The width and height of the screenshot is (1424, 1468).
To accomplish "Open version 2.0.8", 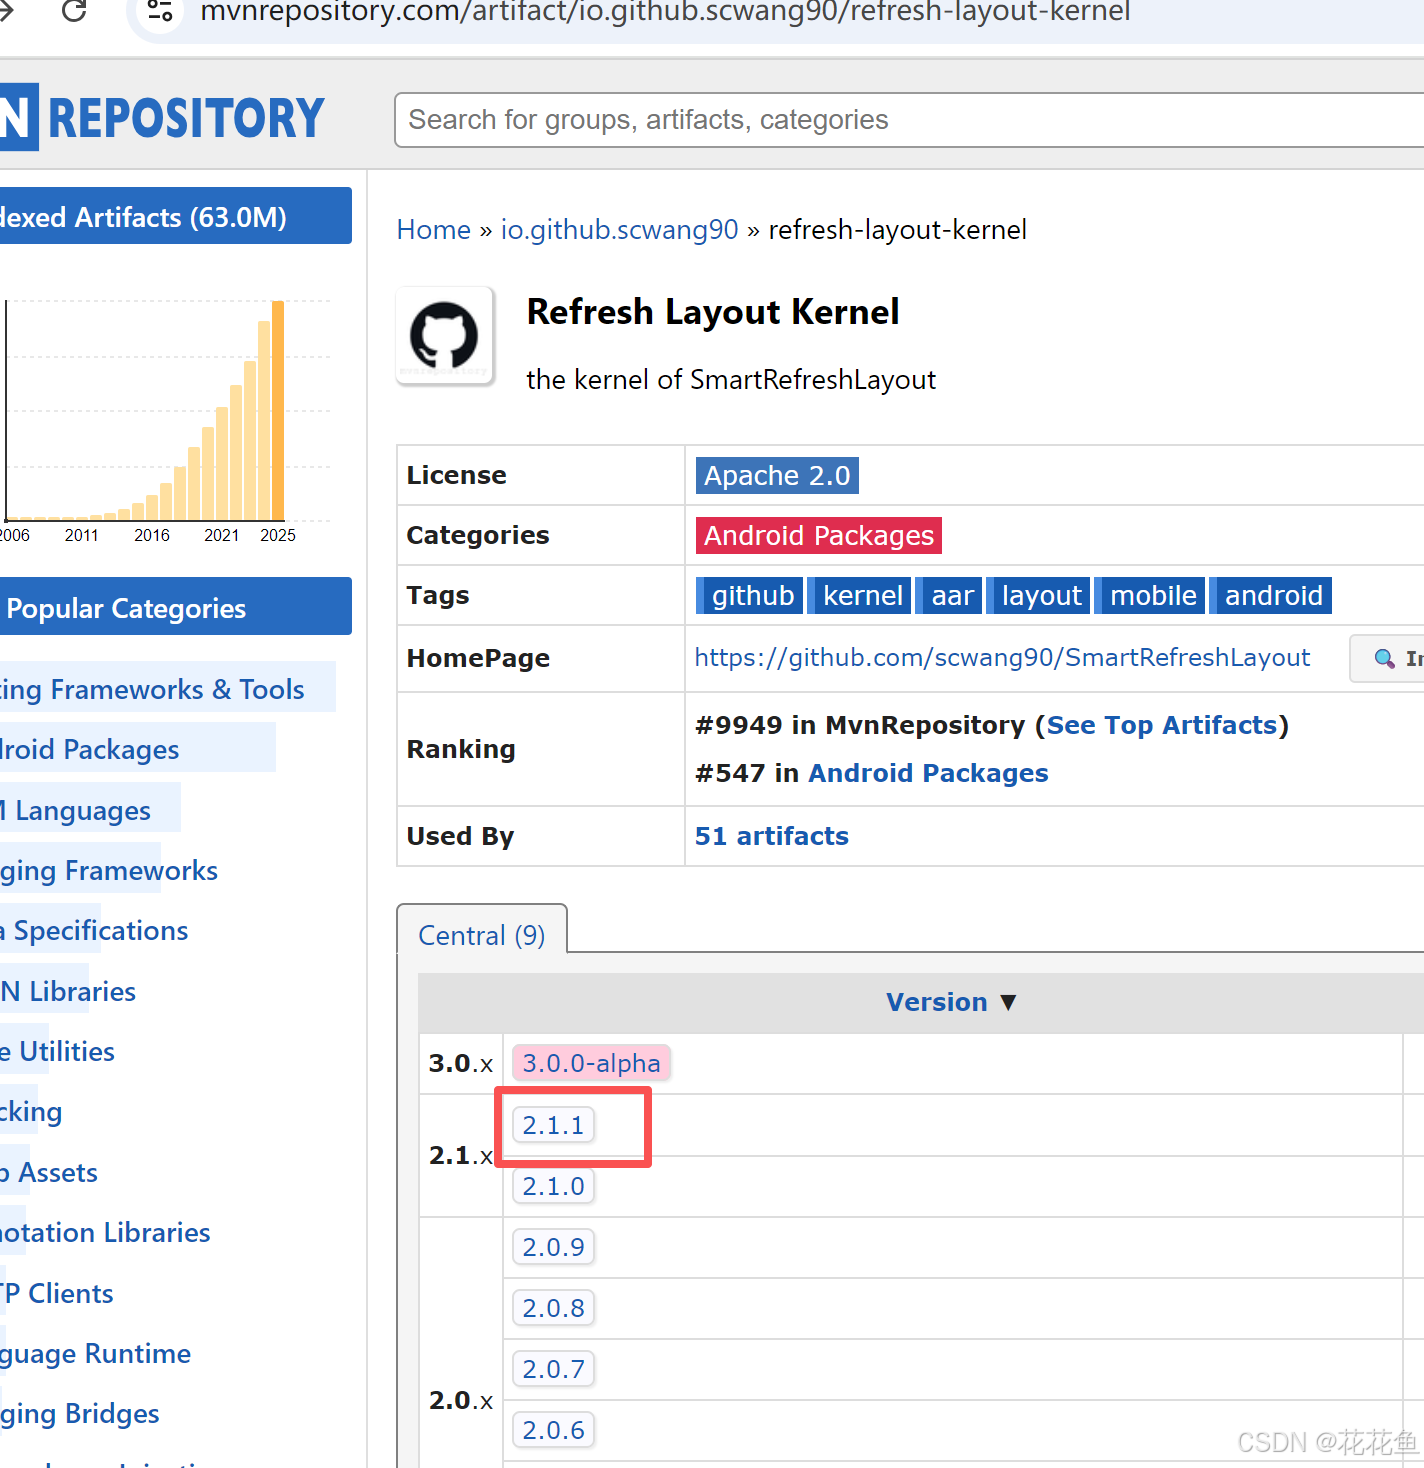I will point(553,1308).
